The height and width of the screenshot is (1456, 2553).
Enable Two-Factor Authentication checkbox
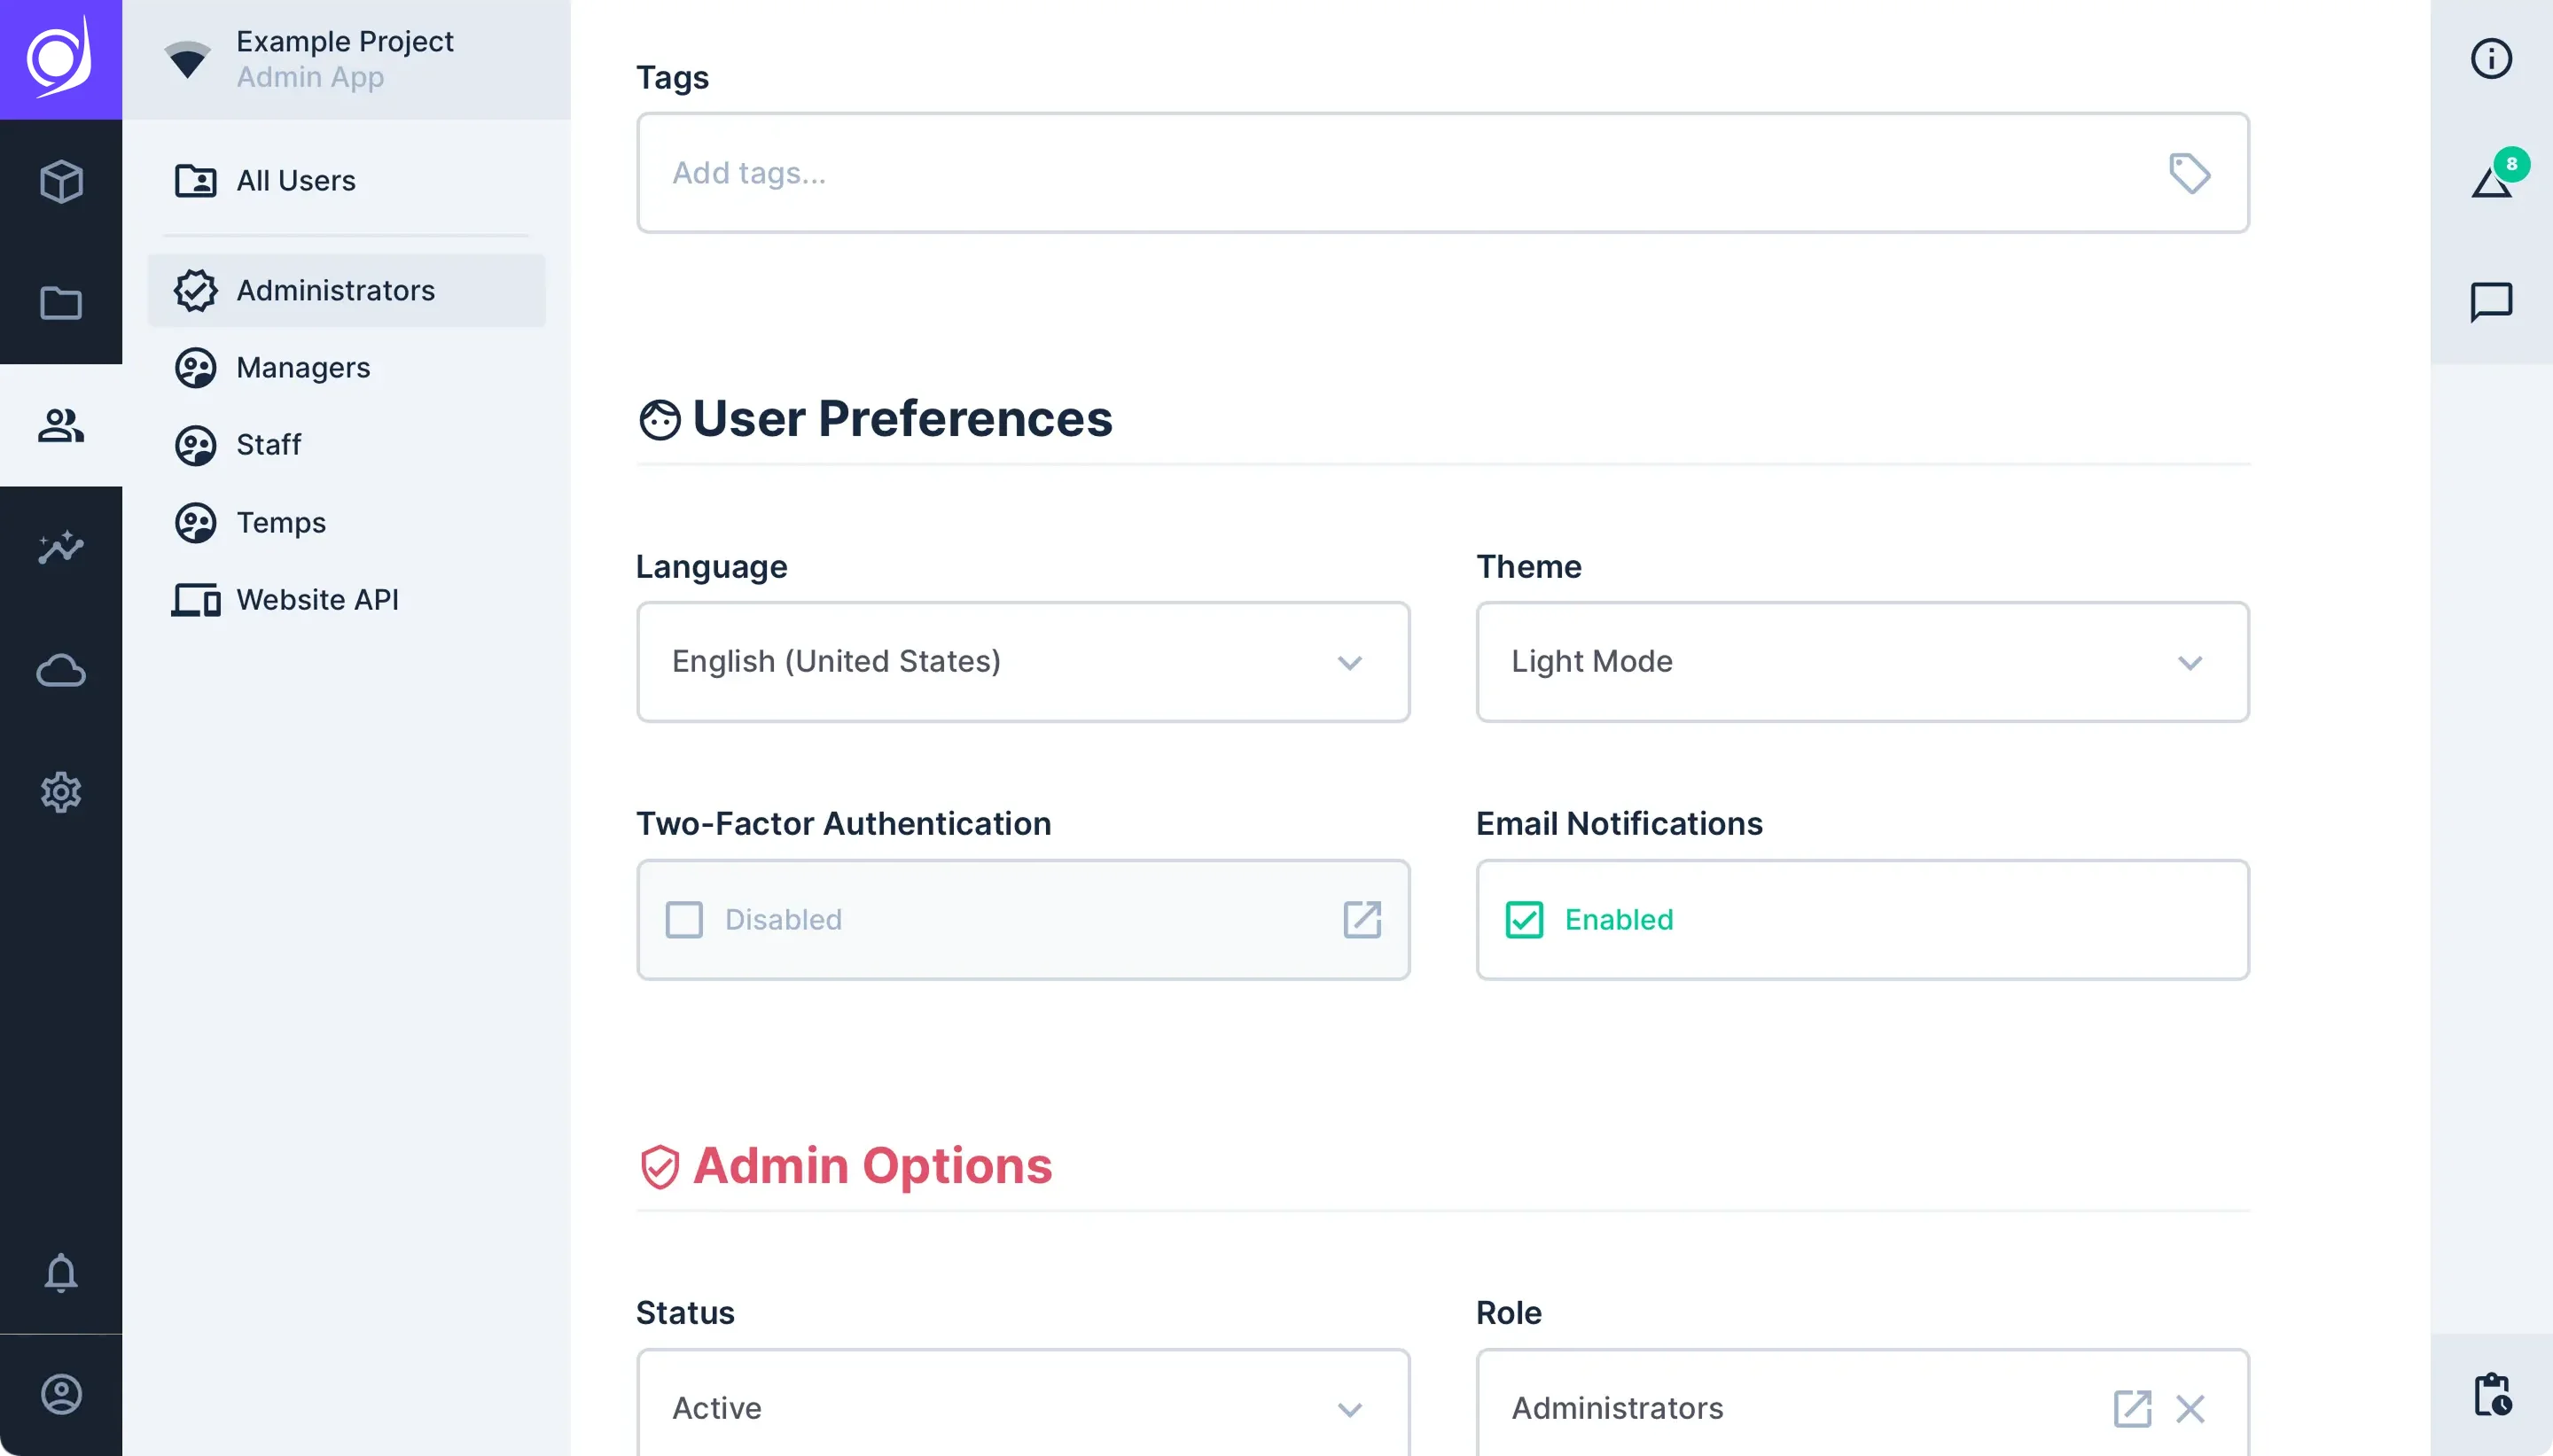[x=683, y=918]
